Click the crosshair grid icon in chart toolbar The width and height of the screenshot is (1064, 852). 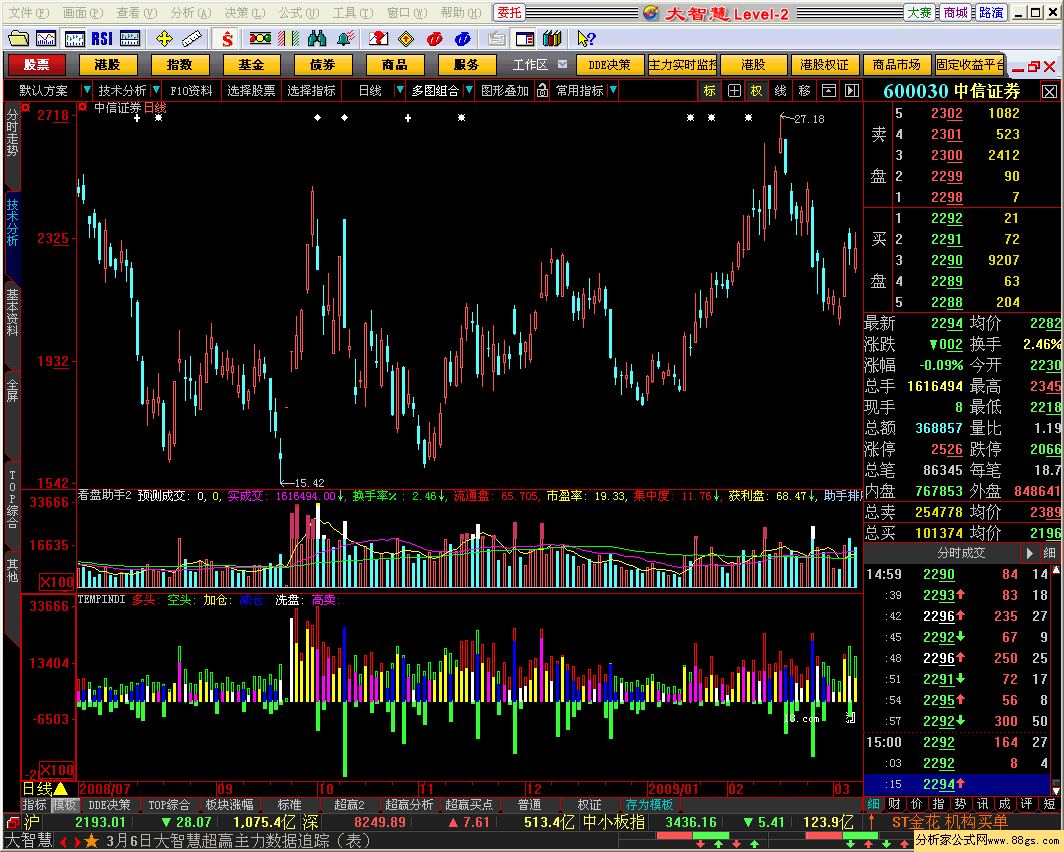734,90
